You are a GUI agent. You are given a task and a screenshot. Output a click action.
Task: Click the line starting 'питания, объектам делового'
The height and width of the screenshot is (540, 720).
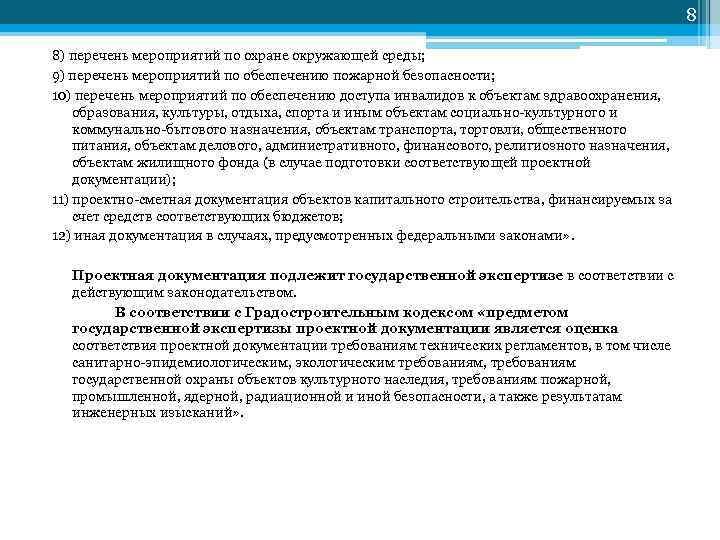pos(371,146)
